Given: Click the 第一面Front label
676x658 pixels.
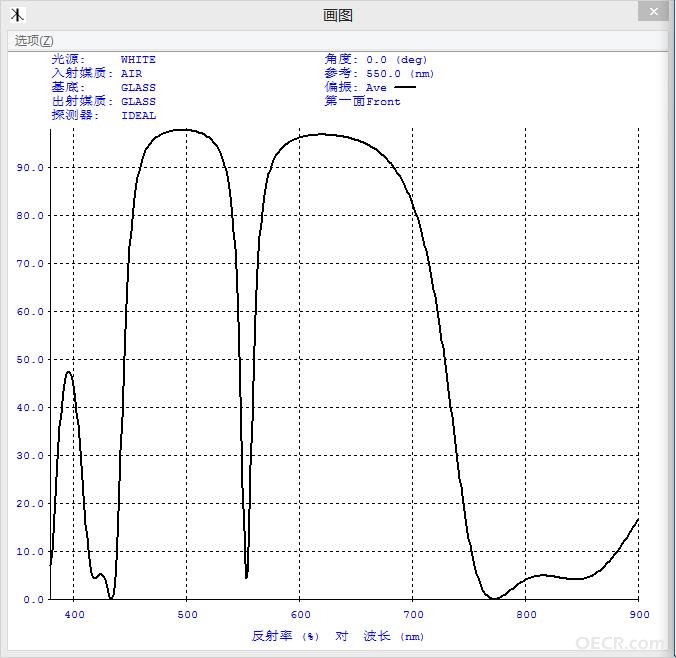Looking at the screenshot, I should tap(362, 101).
